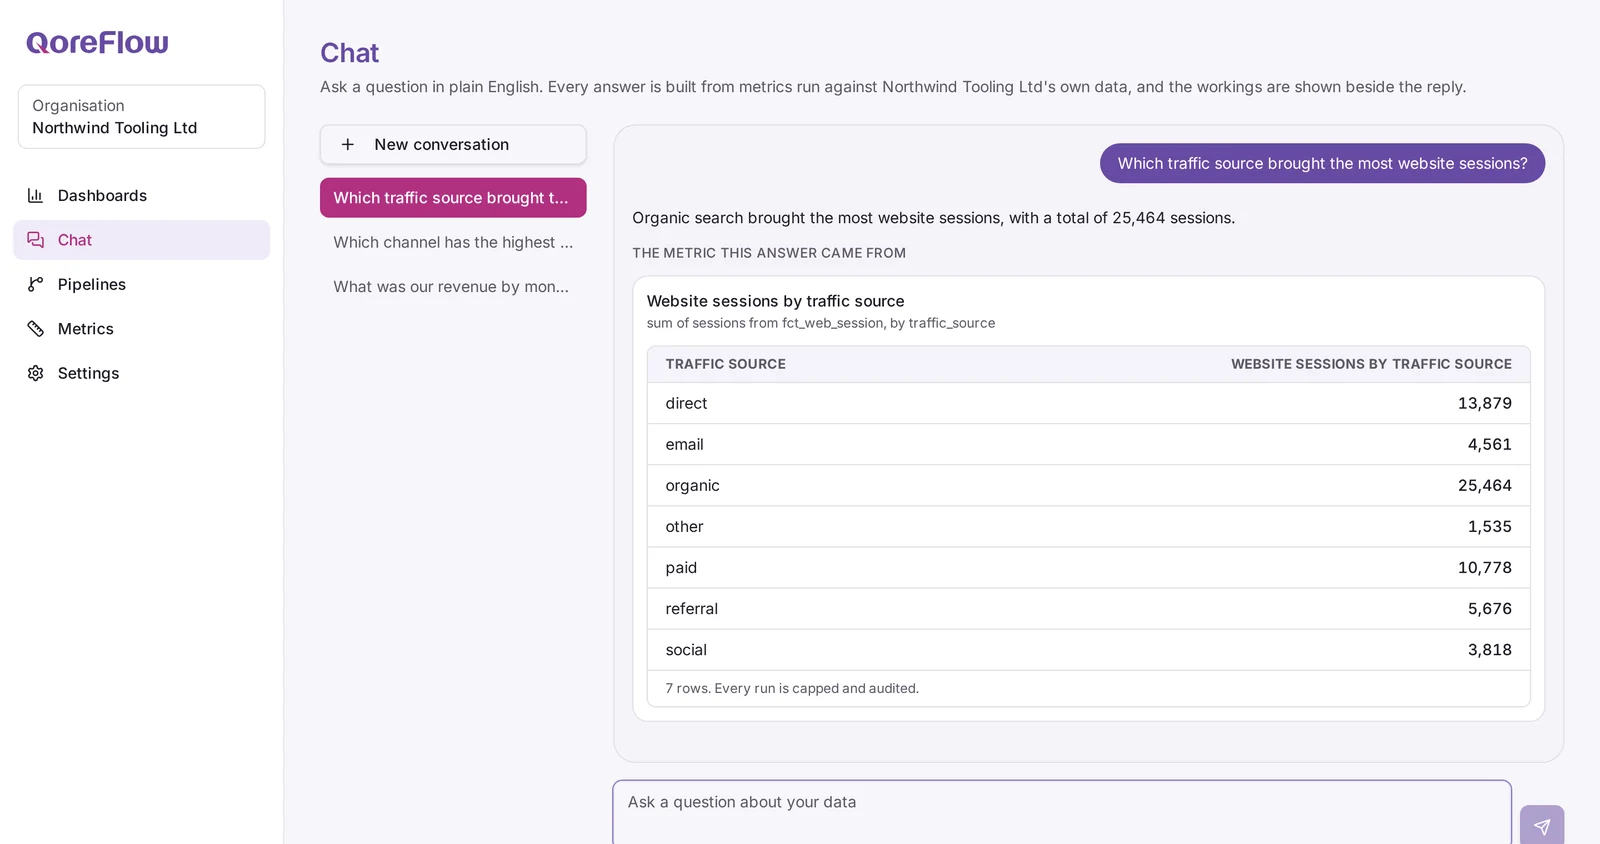Select the 'referral' row label
1600x844 pixels.
[692, 608]
